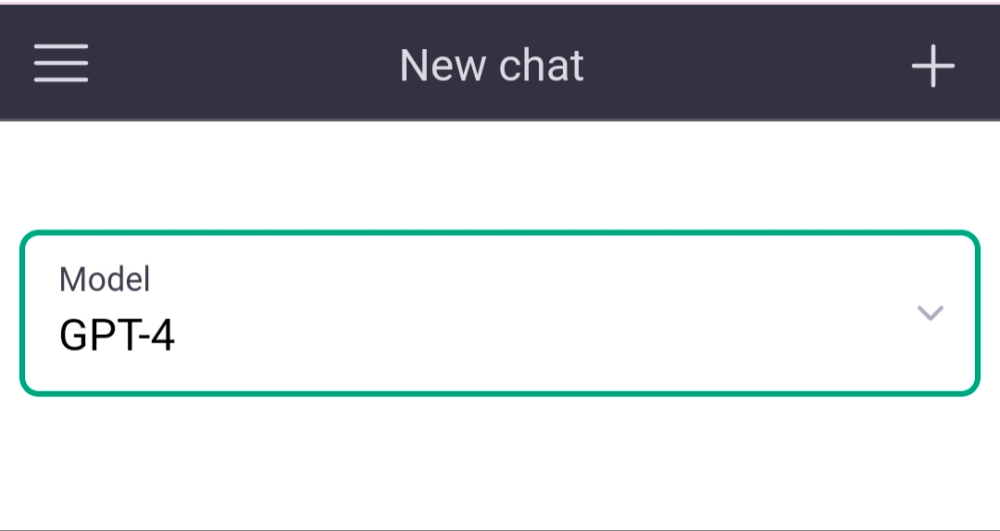Screen dimensions: 1000x531
Task: Open the Model selector box
Action: click(x=499, y=313)
